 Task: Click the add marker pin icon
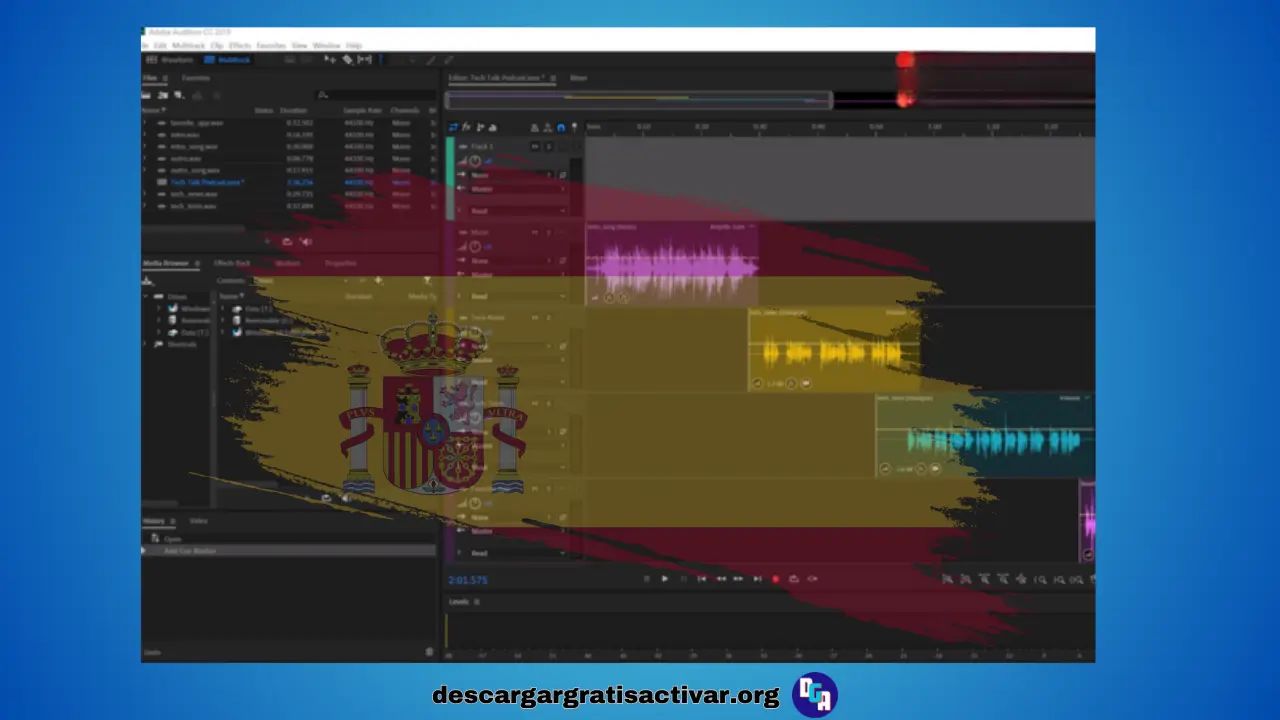[574, 127]
